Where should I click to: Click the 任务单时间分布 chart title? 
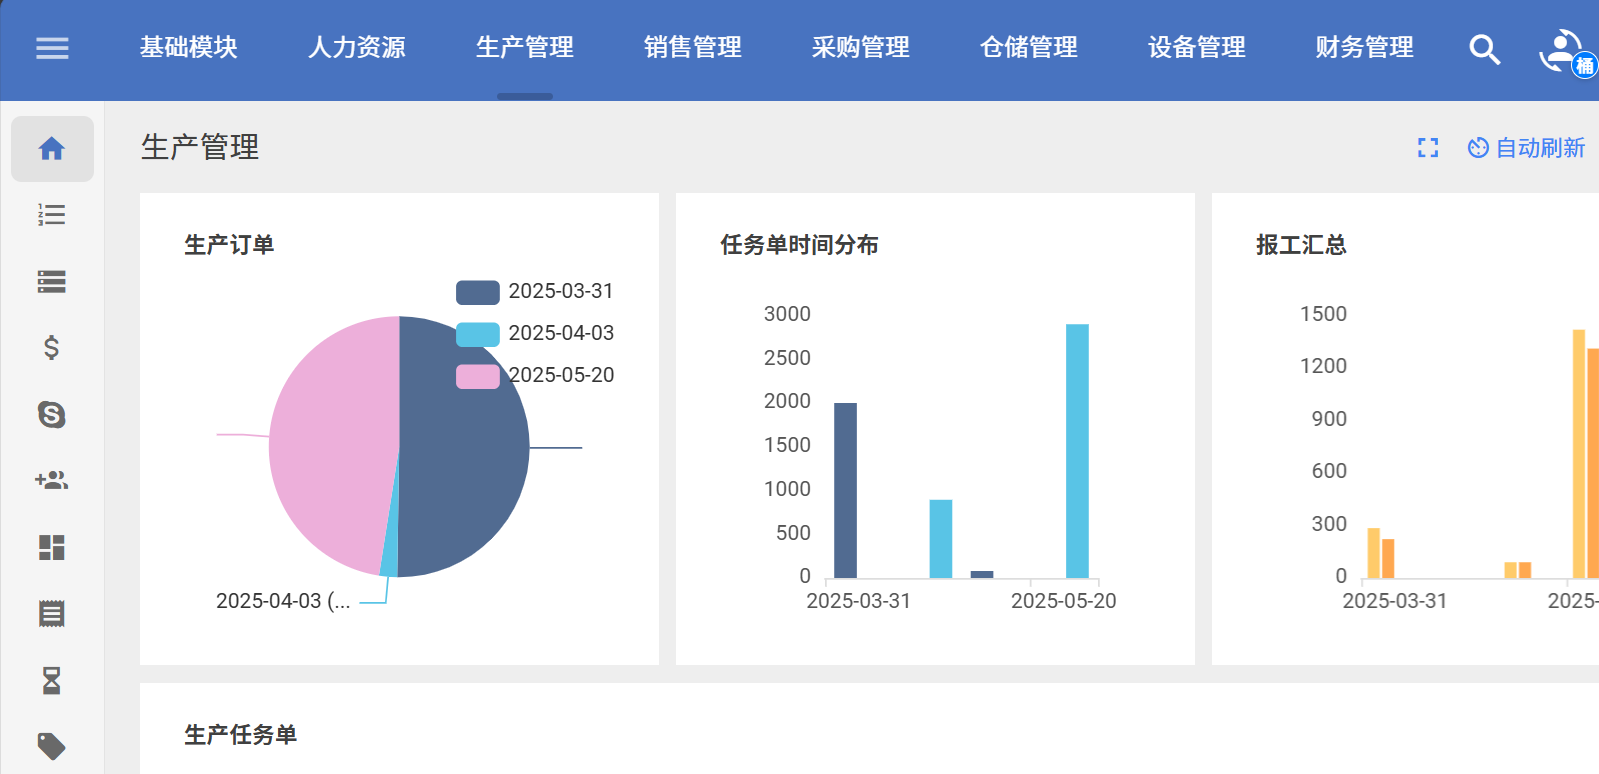click(x=799, y=245)
